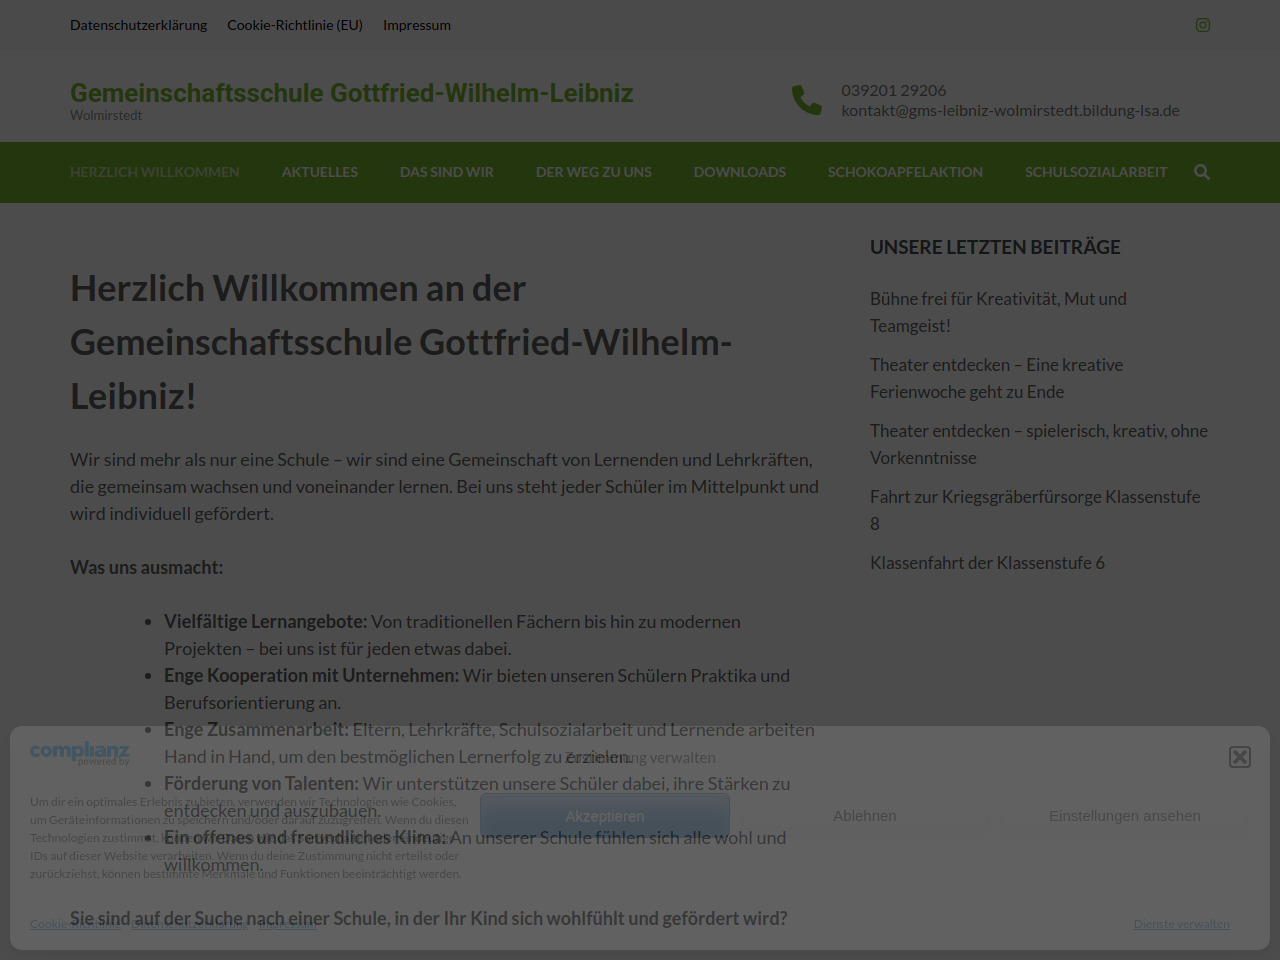Open Einstellungen ansehen cookie settings

(x=1124, y=816)
